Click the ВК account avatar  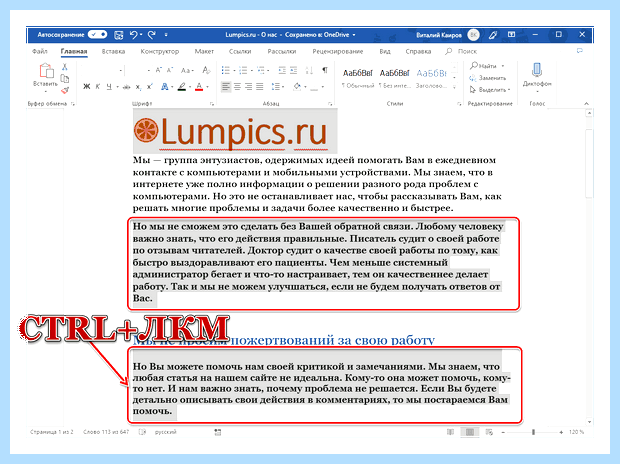pyautogui.click(x=473, y=35)
